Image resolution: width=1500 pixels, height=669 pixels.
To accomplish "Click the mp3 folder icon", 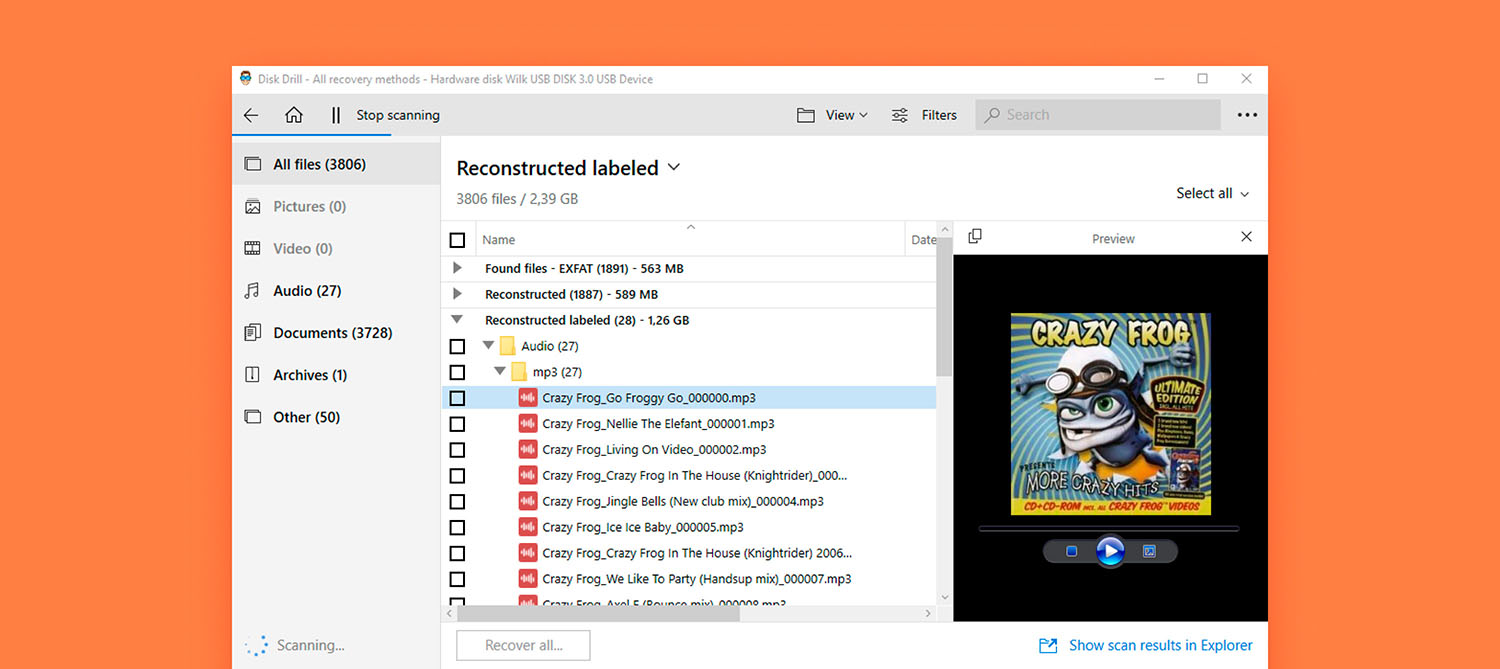I will pos(519,372).
